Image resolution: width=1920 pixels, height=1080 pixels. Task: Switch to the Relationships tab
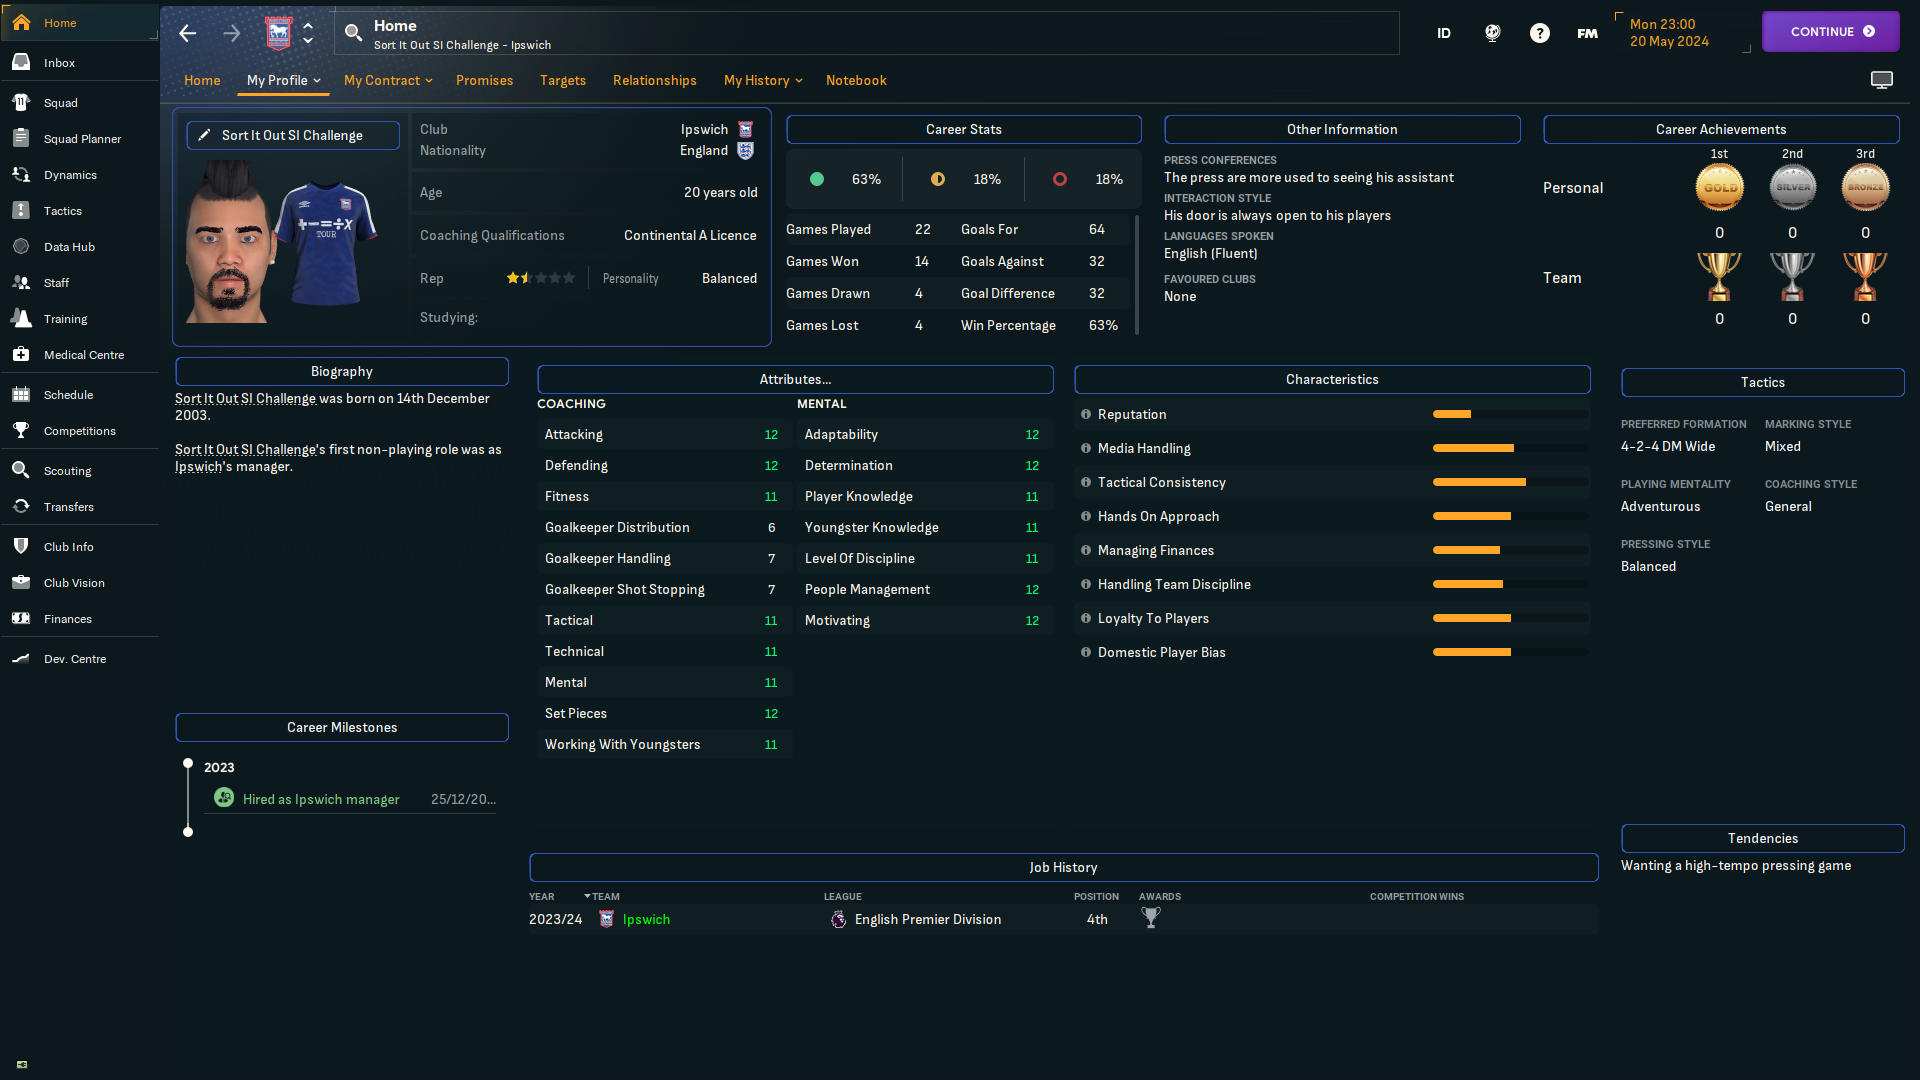coord(655,80)
